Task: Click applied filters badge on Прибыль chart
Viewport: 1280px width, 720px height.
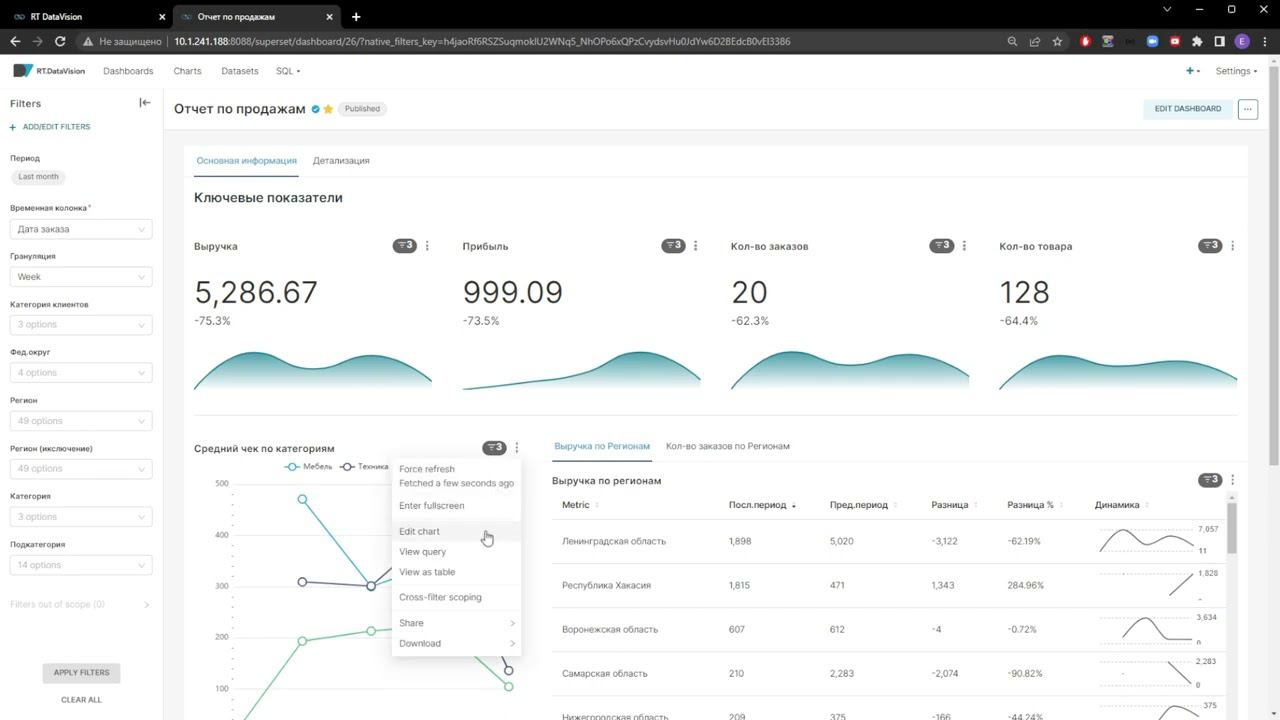Action: [x=673, y=246]
